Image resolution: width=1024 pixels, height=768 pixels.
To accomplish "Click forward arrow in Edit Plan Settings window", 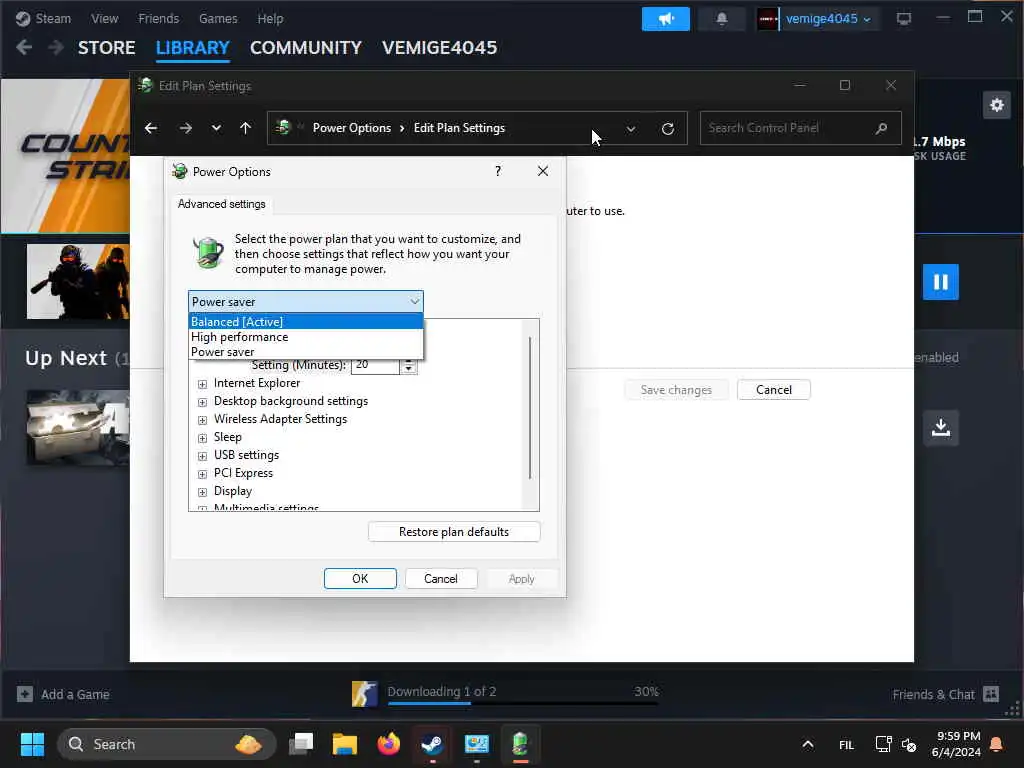I will [x=185, y=128].
